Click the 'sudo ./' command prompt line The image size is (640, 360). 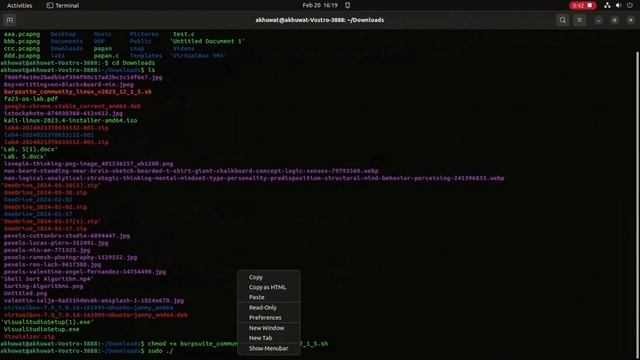coord(87,351)
